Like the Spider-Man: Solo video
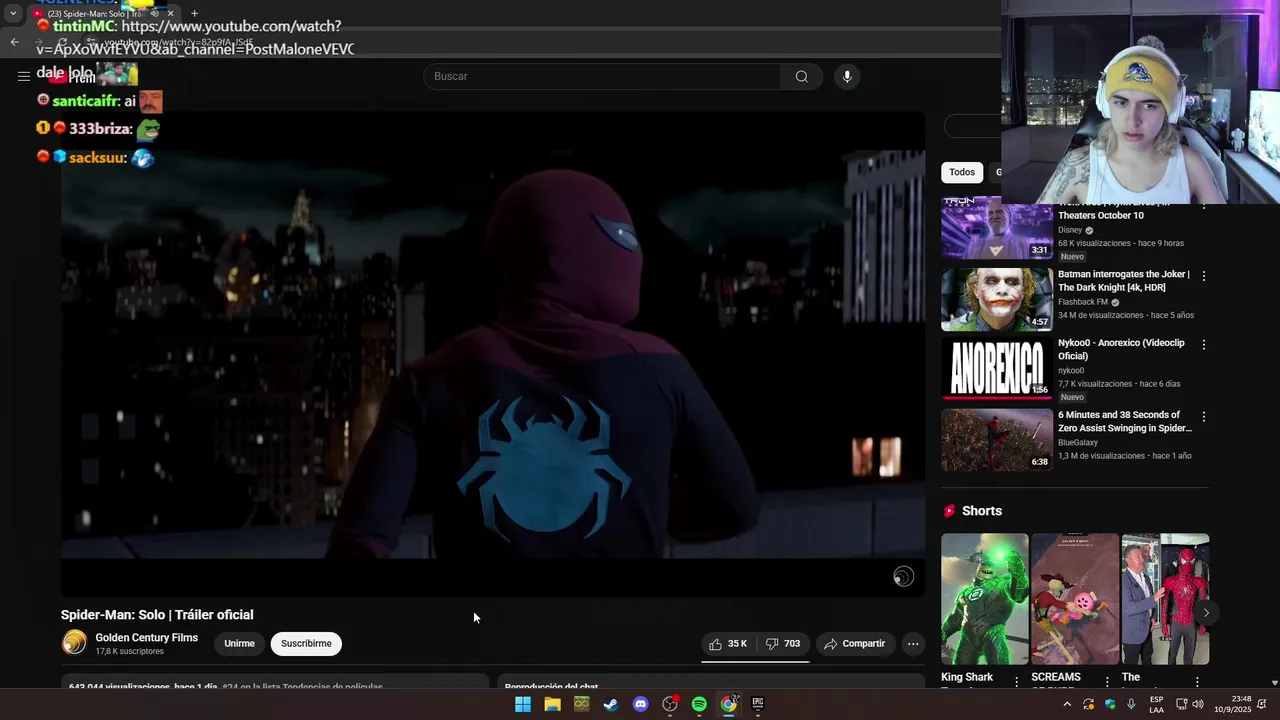Screen dimensions: 1280x720 728,644
